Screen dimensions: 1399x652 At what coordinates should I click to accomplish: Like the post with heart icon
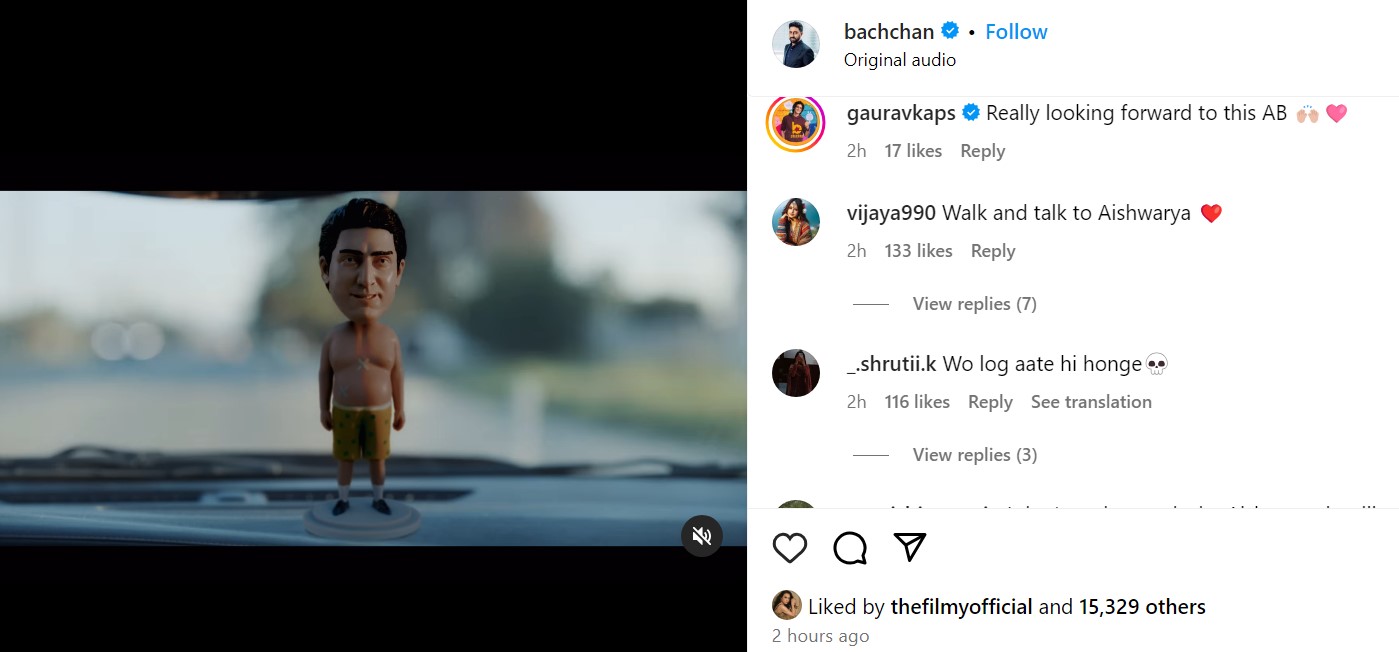tap(790, 548)
